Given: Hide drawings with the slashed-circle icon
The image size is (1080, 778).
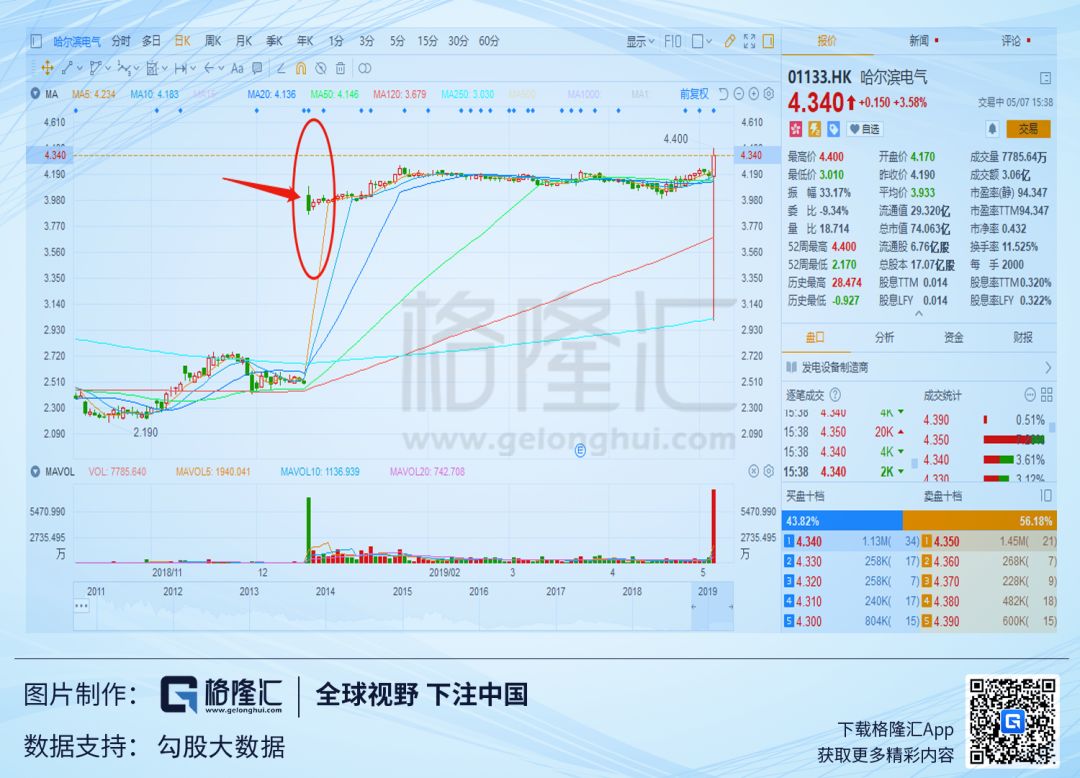Looking at the screenshot, I should pyautogui.click(x=321, y=67).
